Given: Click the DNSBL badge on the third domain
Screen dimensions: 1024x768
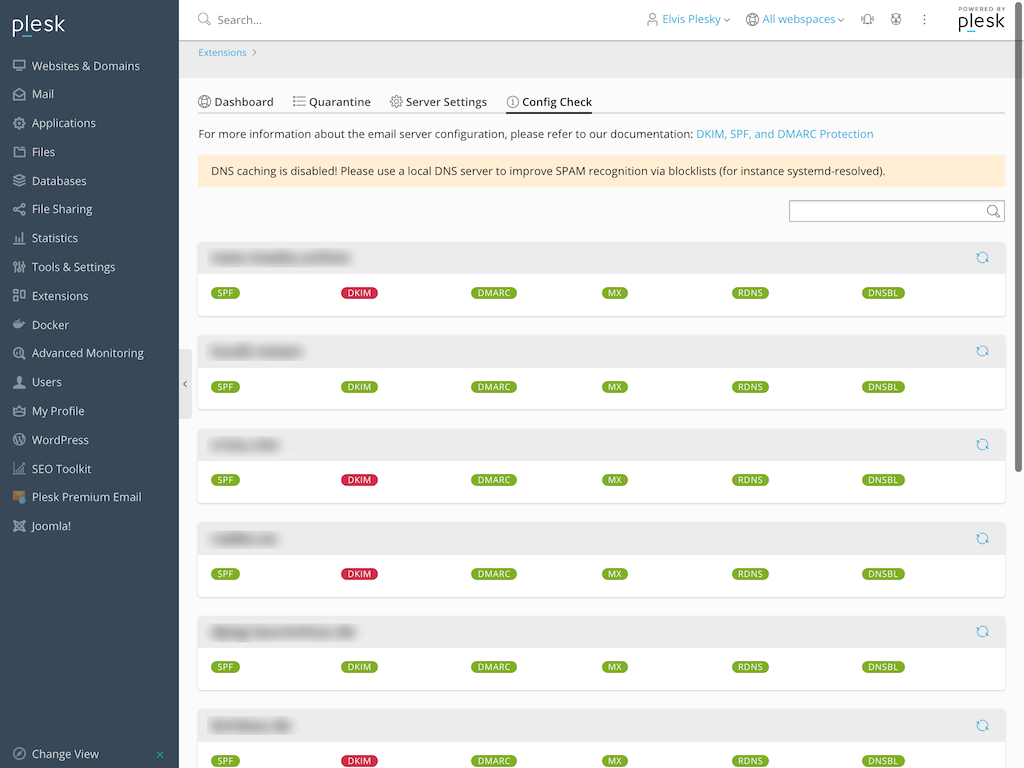Looking at the screenshot, I should [882, 479].
